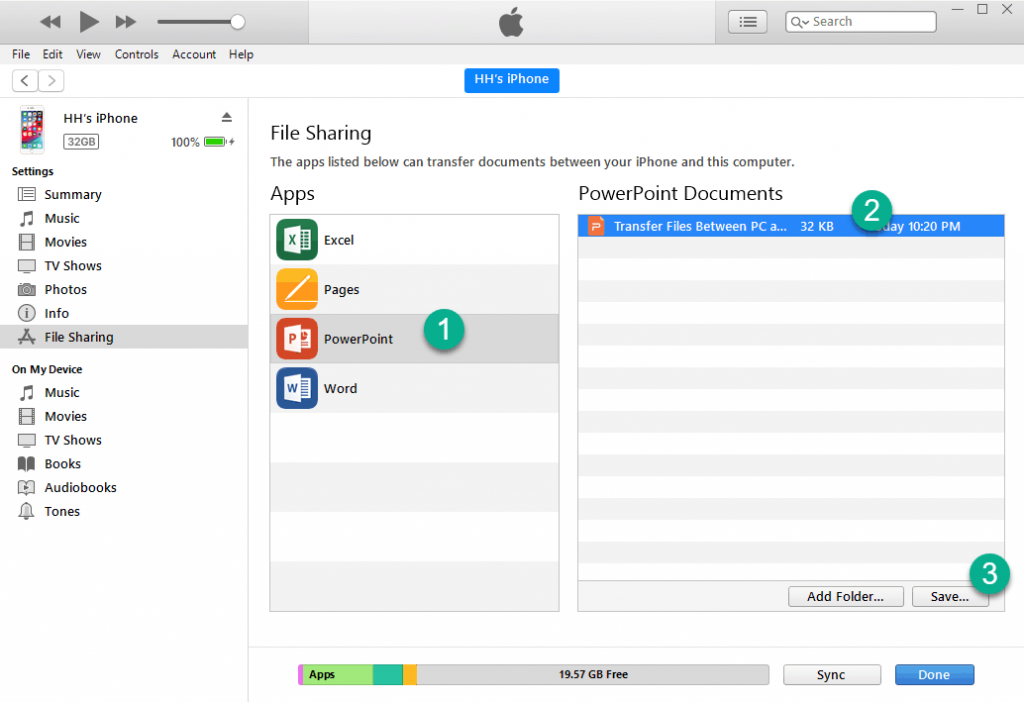Open the search options magnifier dropdown
The image size is (1024, 702).
[798, 21]
